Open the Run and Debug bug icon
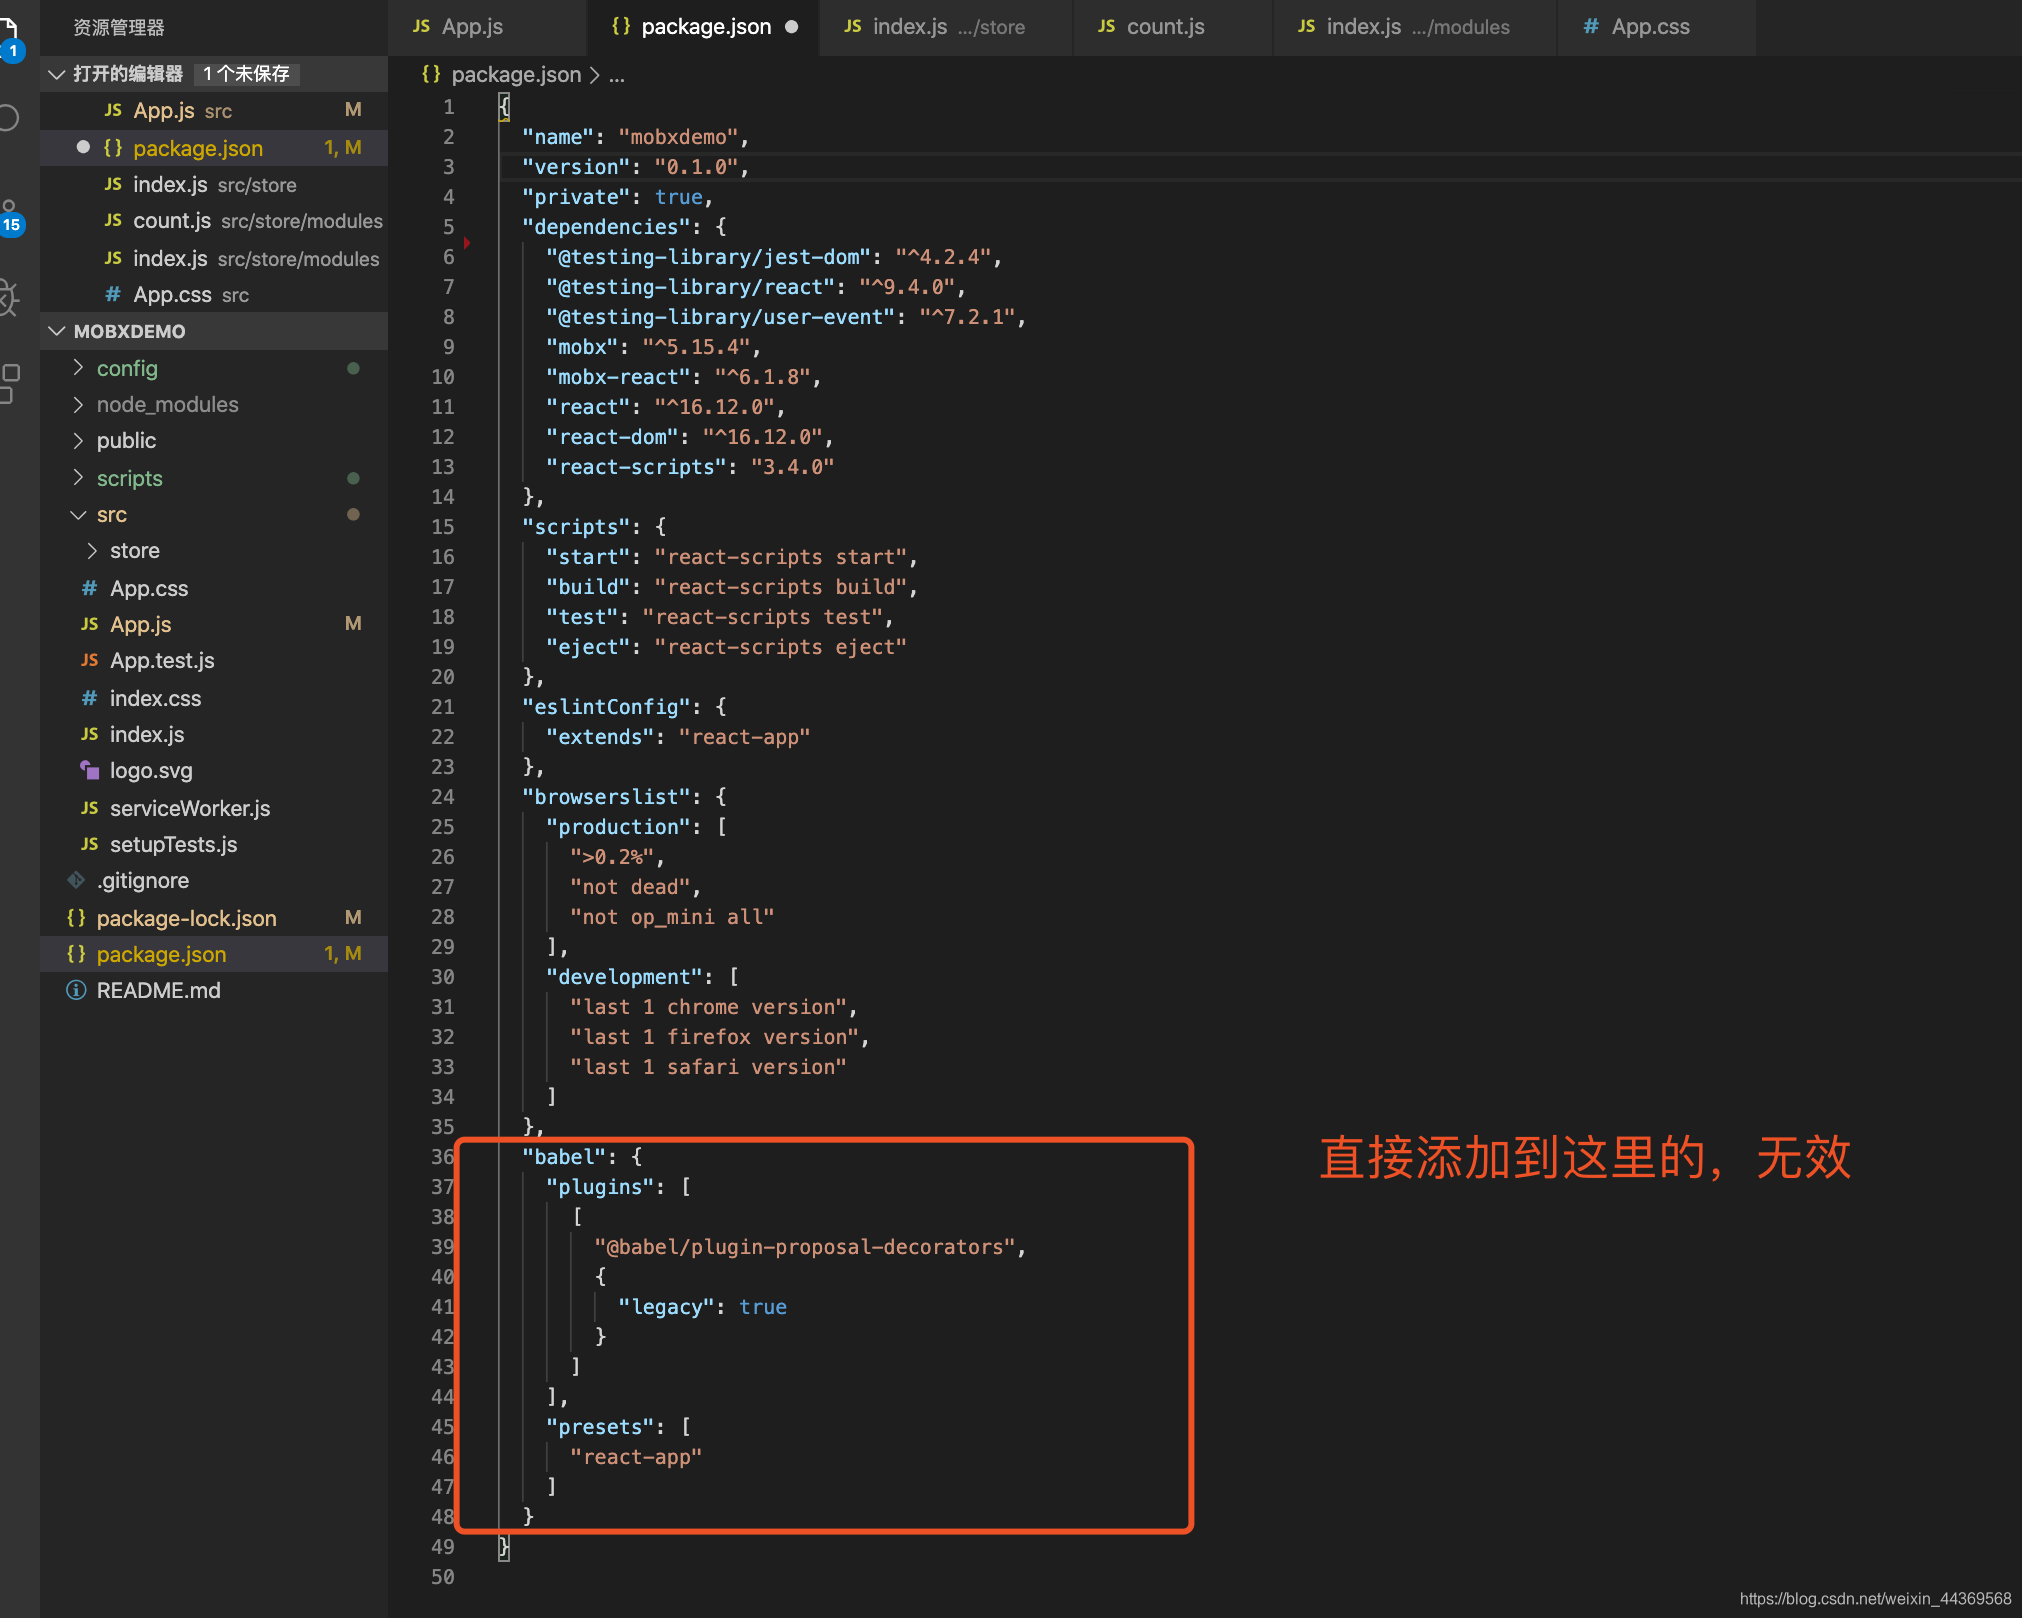Viewport: 2022px width, 1618px height. (x=8, y=296)
